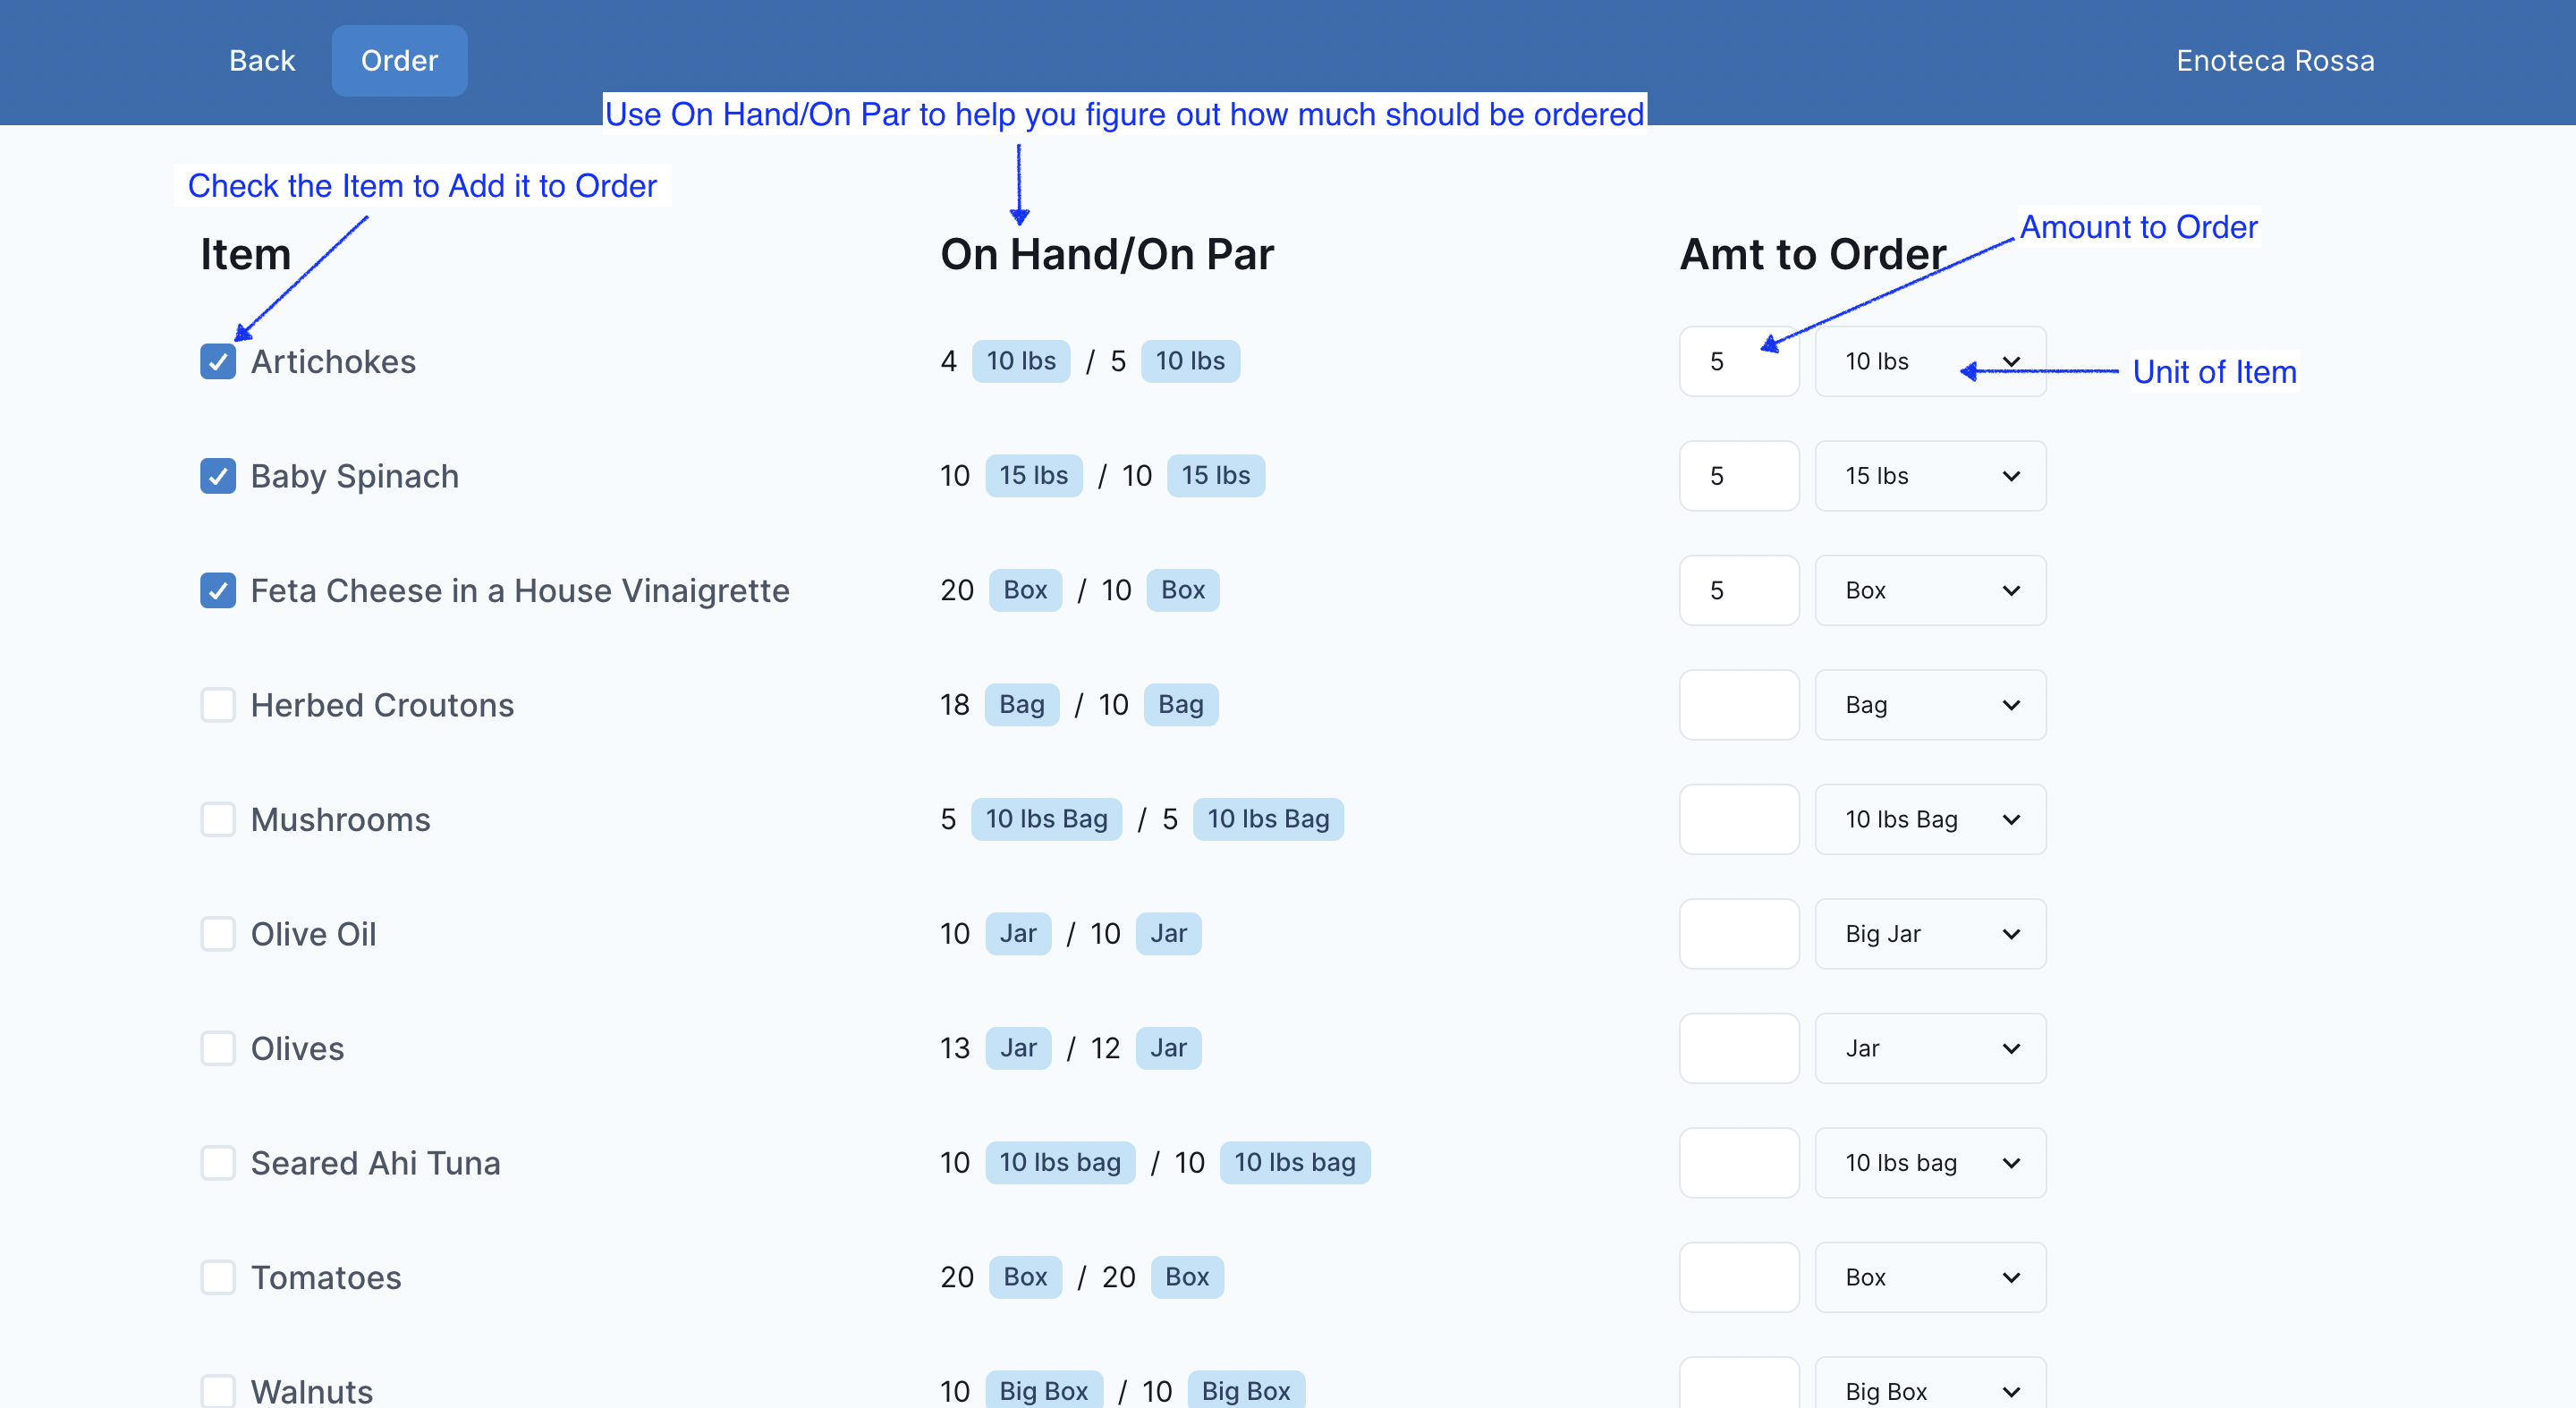This screenshot has height=1408, width=2576.
Task: Focus the Olives amount to order field
Action: pyautogui.click(x=1738, y=1048)
